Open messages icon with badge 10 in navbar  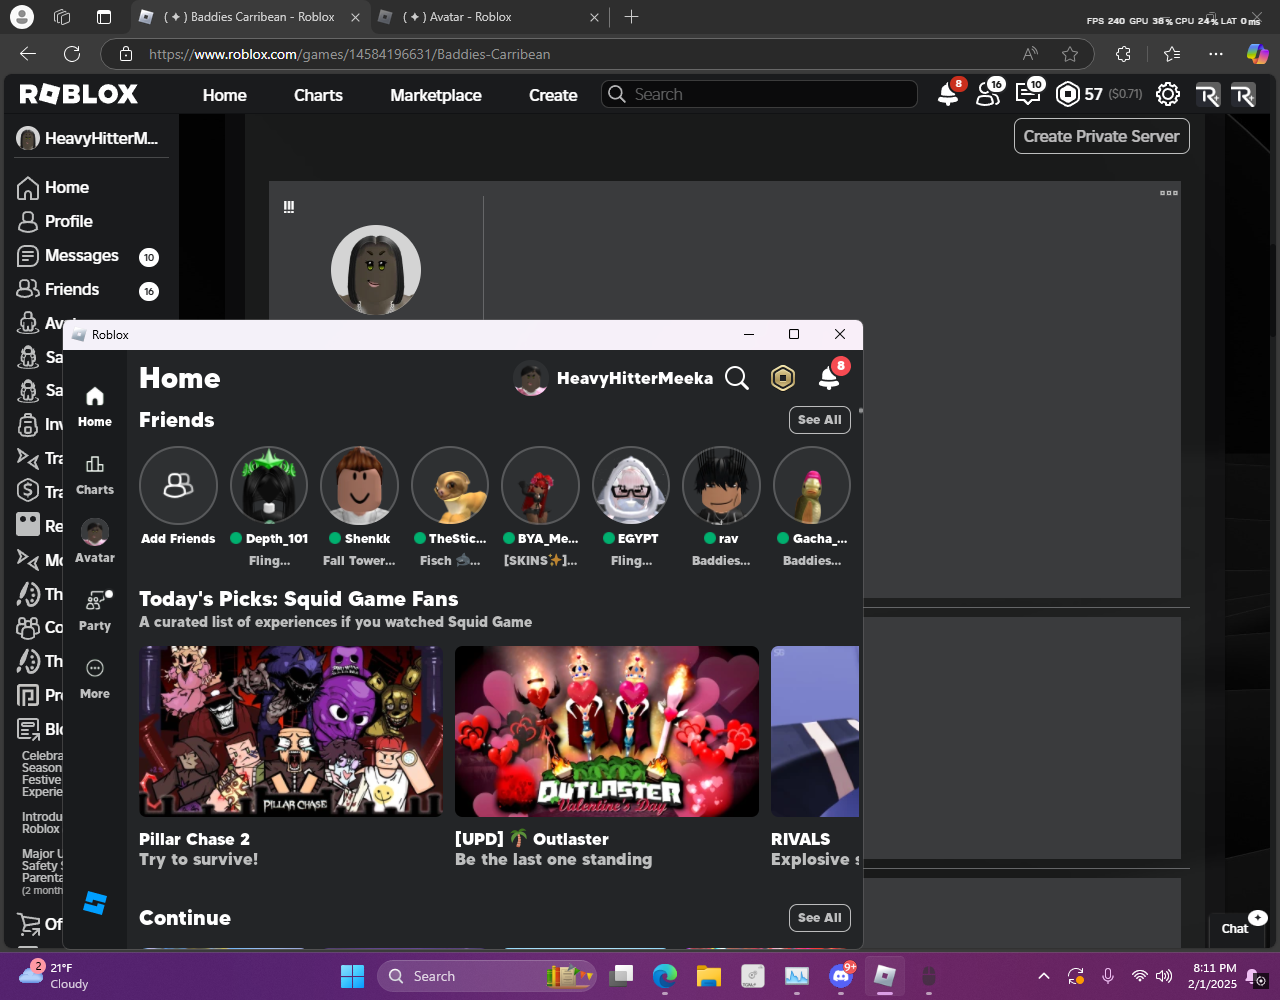1028,94
